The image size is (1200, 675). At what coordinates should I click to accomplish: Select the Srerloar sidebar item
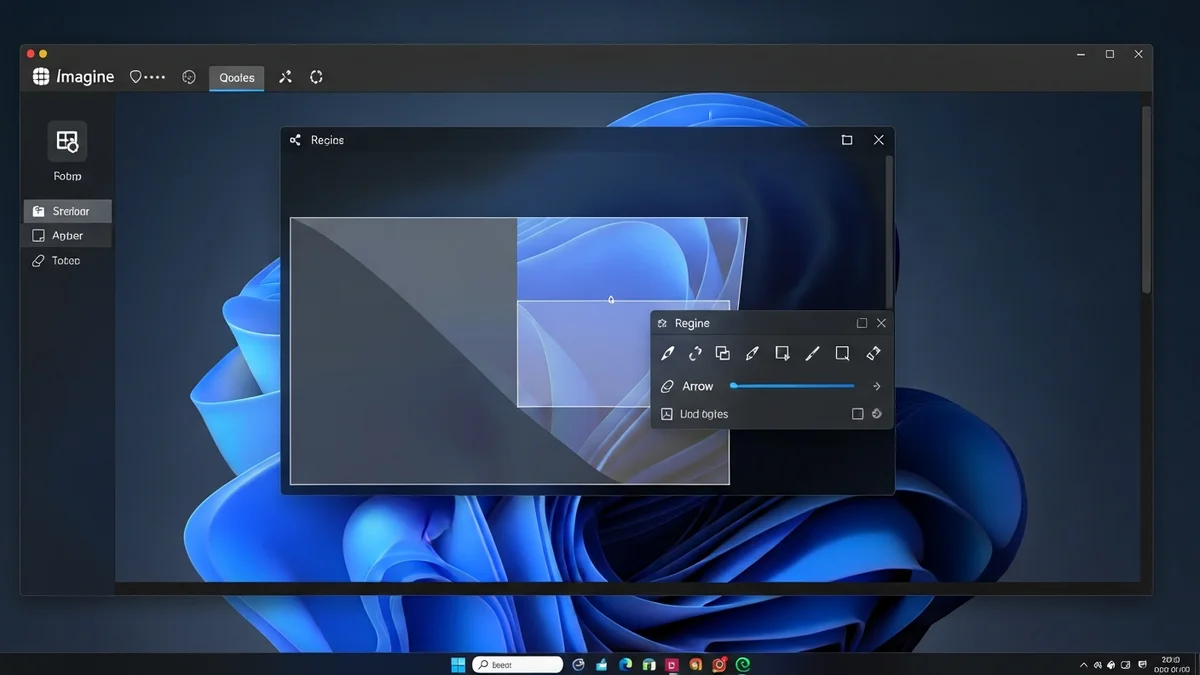(67, 211)
